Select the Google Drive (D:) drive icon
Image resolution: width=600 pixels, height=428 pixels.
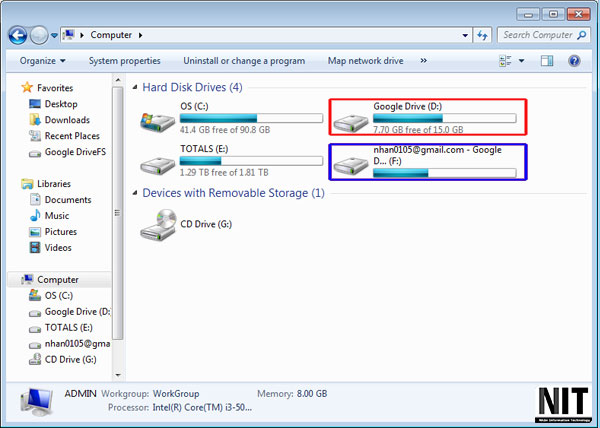coord(351,123)
